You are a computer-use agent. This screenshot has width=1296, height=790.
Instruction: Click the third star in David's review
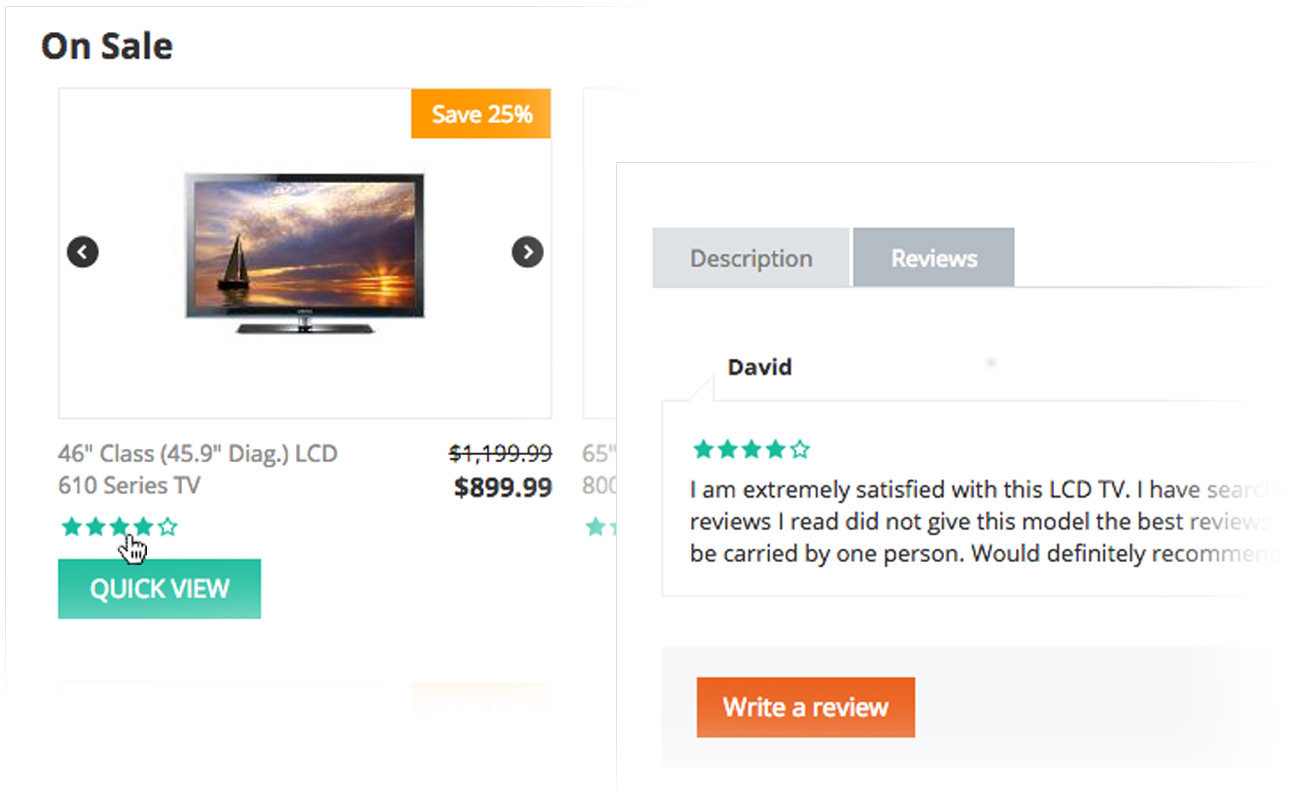(x=751, y=449)
